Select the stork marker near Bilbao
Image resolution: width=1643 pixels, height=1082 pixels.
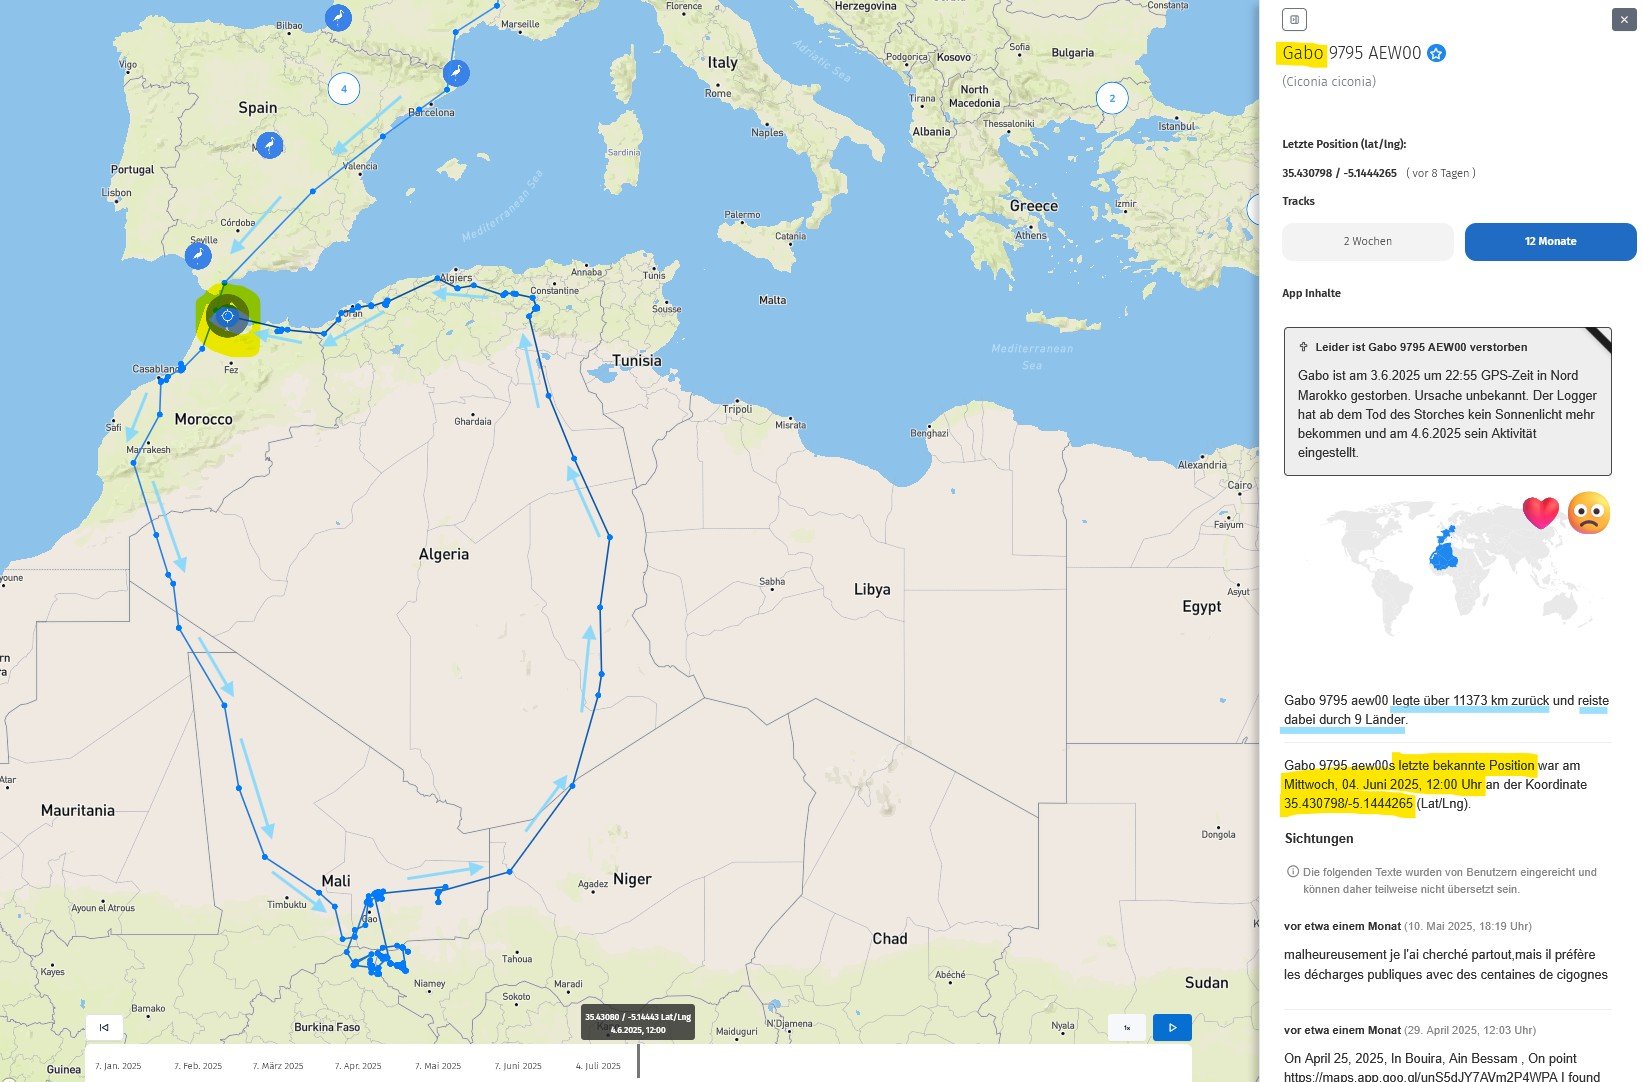339,17
